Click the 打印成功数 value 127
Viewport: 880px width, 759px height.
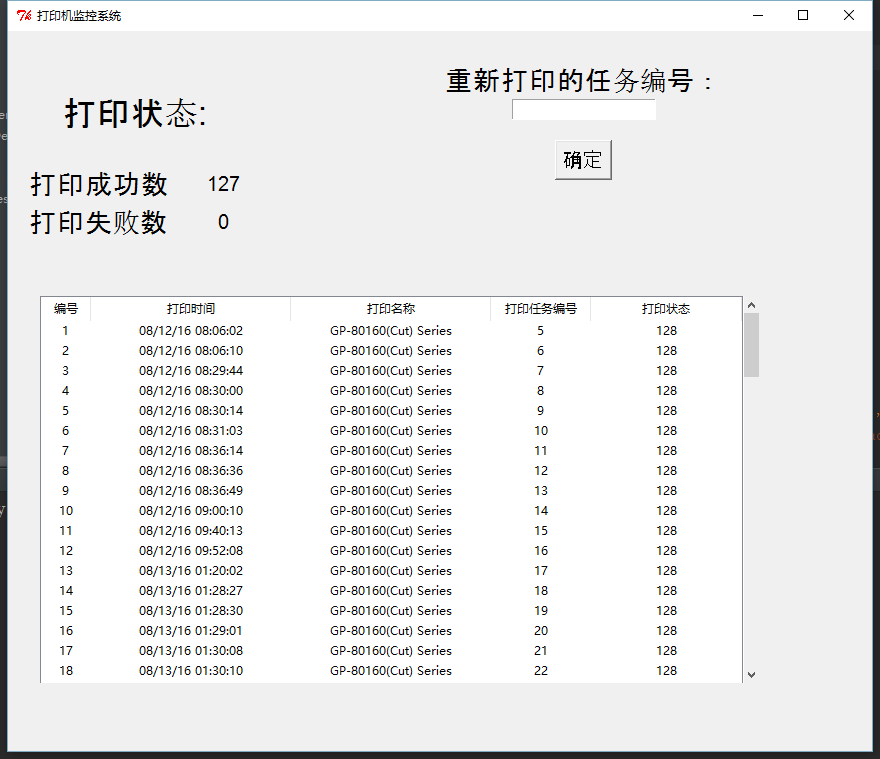coord(222,184)
